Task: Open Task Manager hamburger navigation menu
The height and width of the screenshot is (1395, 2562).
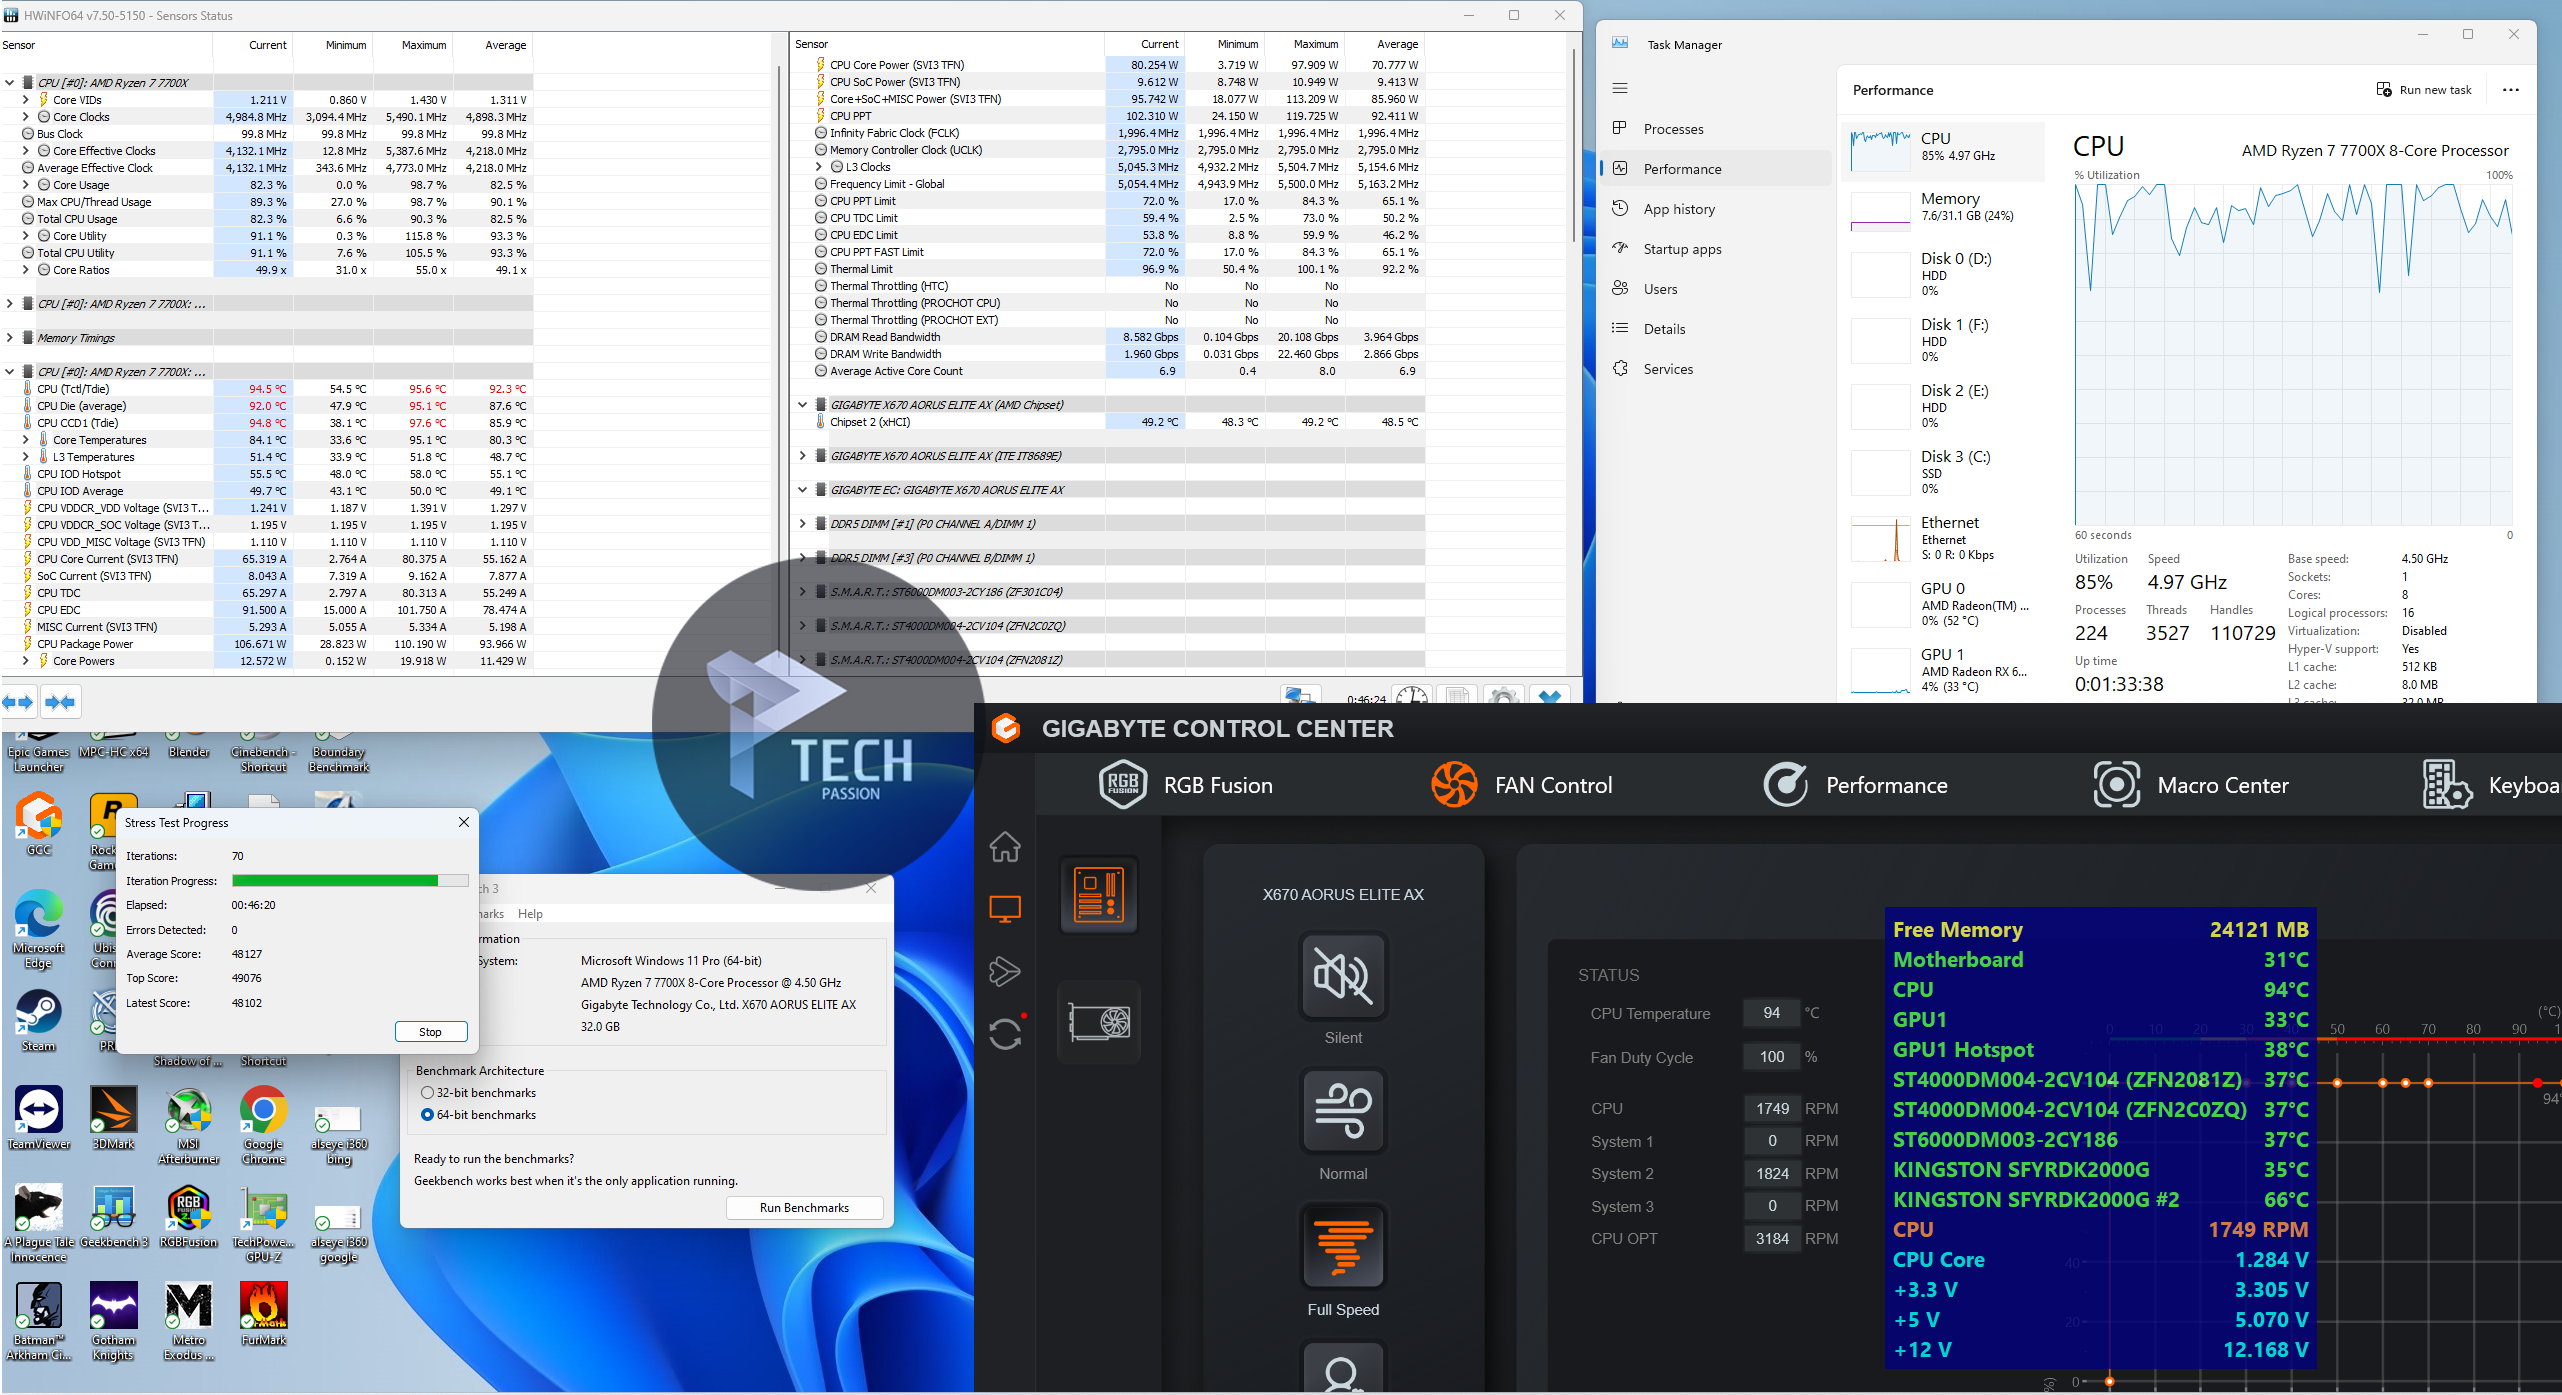Action: pyautogui.click(x=1620, y=89)
